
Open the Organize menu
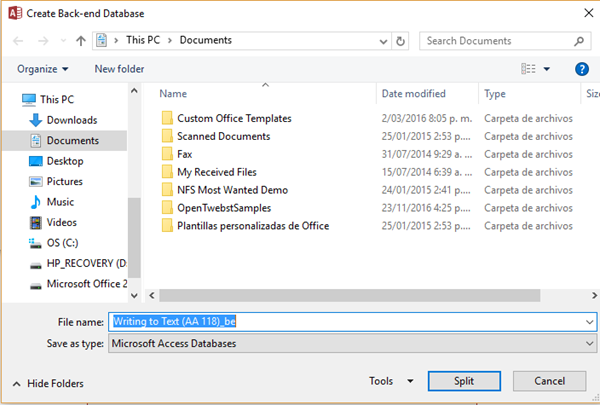tap(43, 69)
